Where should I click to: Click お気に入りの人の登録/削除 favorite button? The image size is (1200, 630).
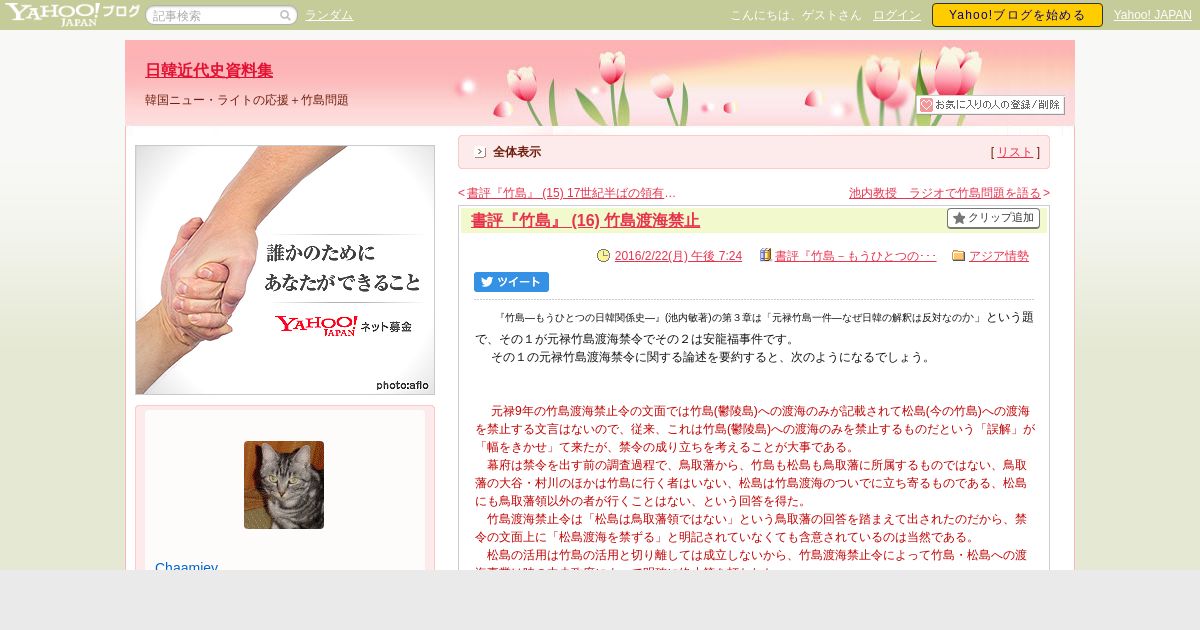point(990,105)
